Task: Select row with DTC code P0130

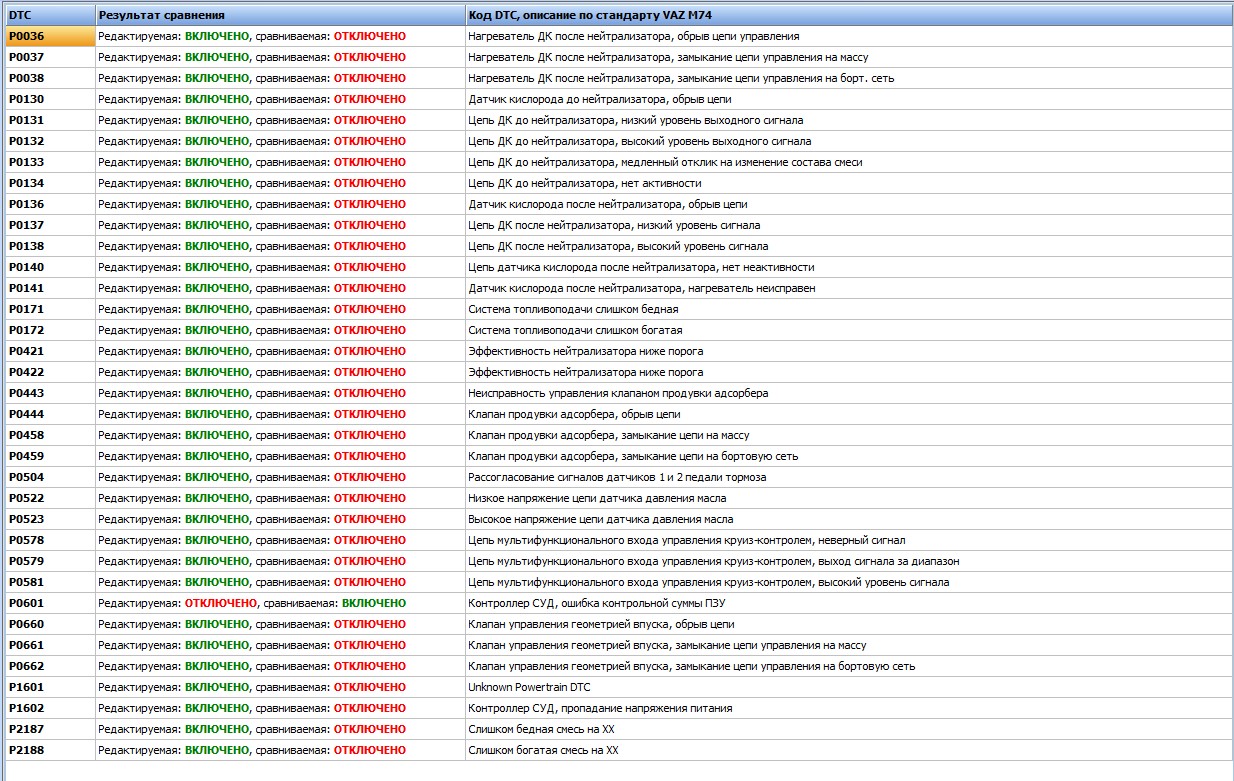Action: tap(50, 99)
